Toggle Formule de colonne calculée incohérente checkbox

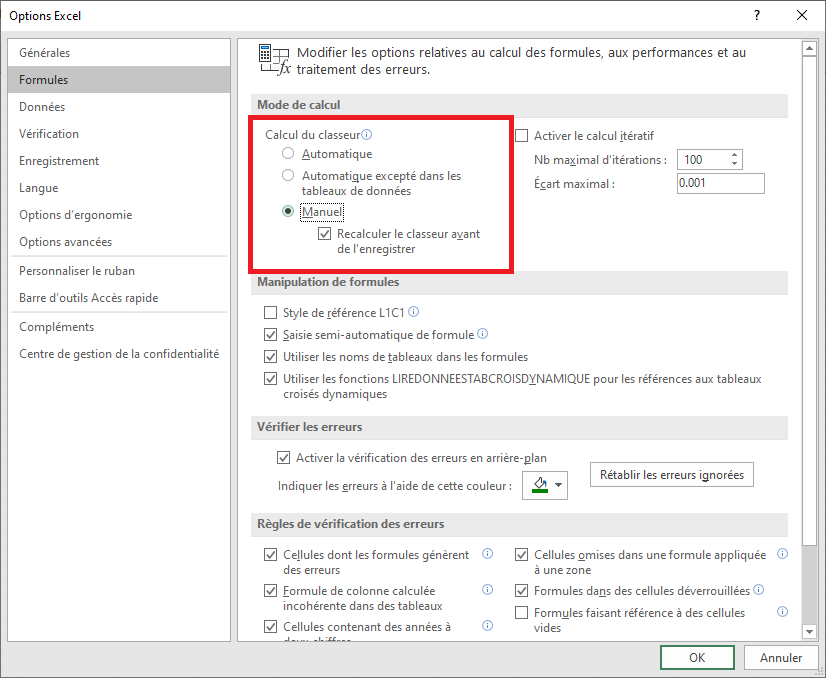click(270, 591)
